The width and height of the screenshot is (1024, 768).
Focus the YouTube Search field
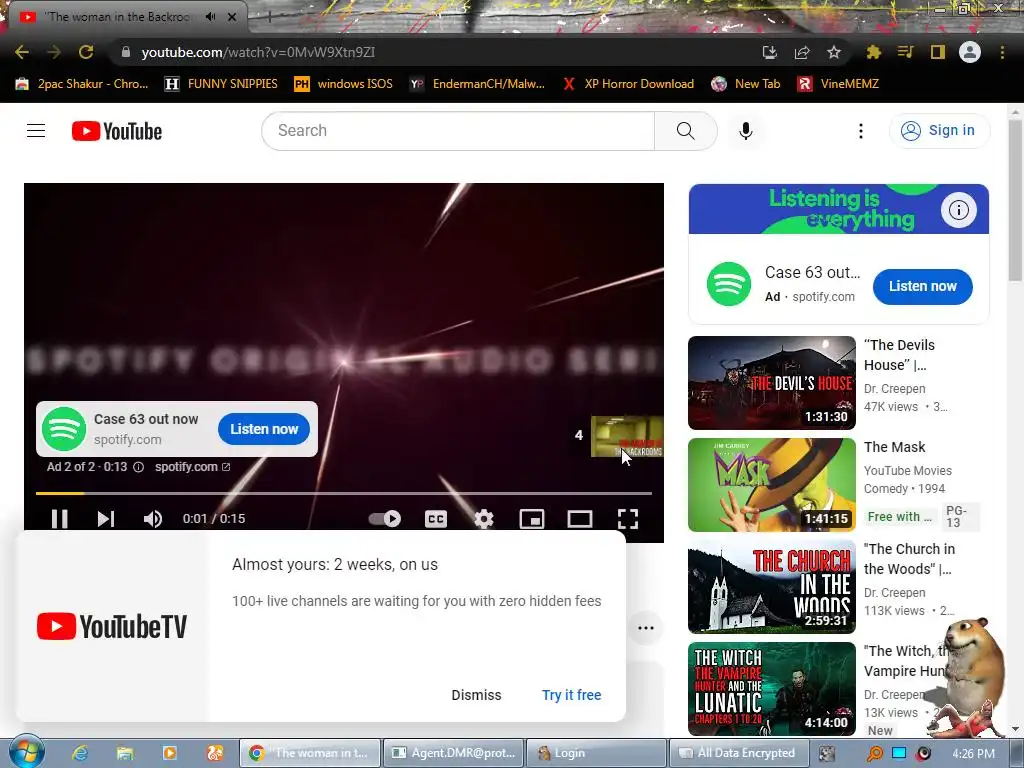click(458, 131)
